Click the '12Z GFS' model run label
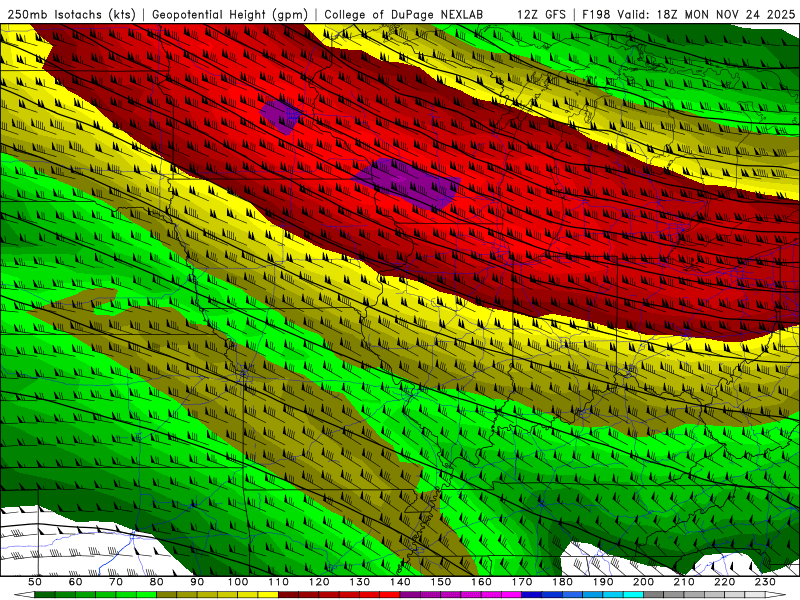The width and height of the screenshot is (800, 600). coord(541,14)
